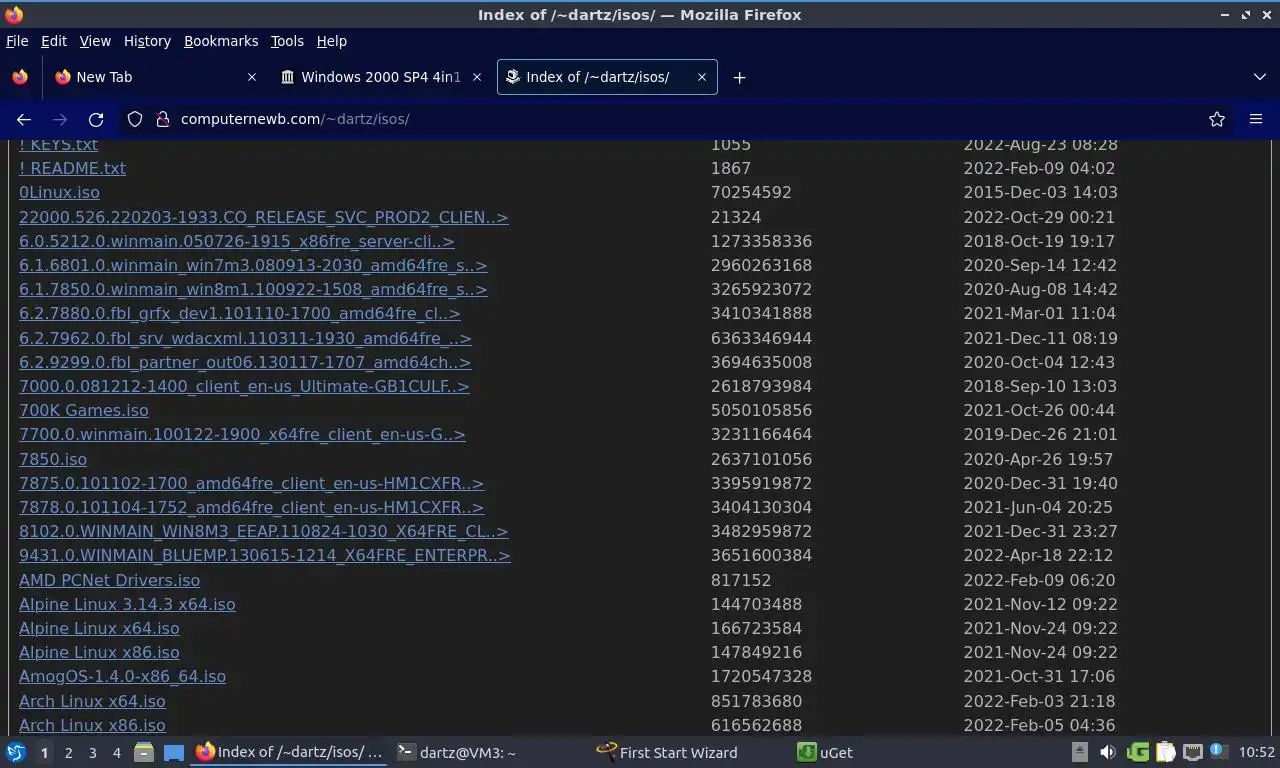
Task: Open the Firefox hamburger application menu
Action: click(1256, 119)
